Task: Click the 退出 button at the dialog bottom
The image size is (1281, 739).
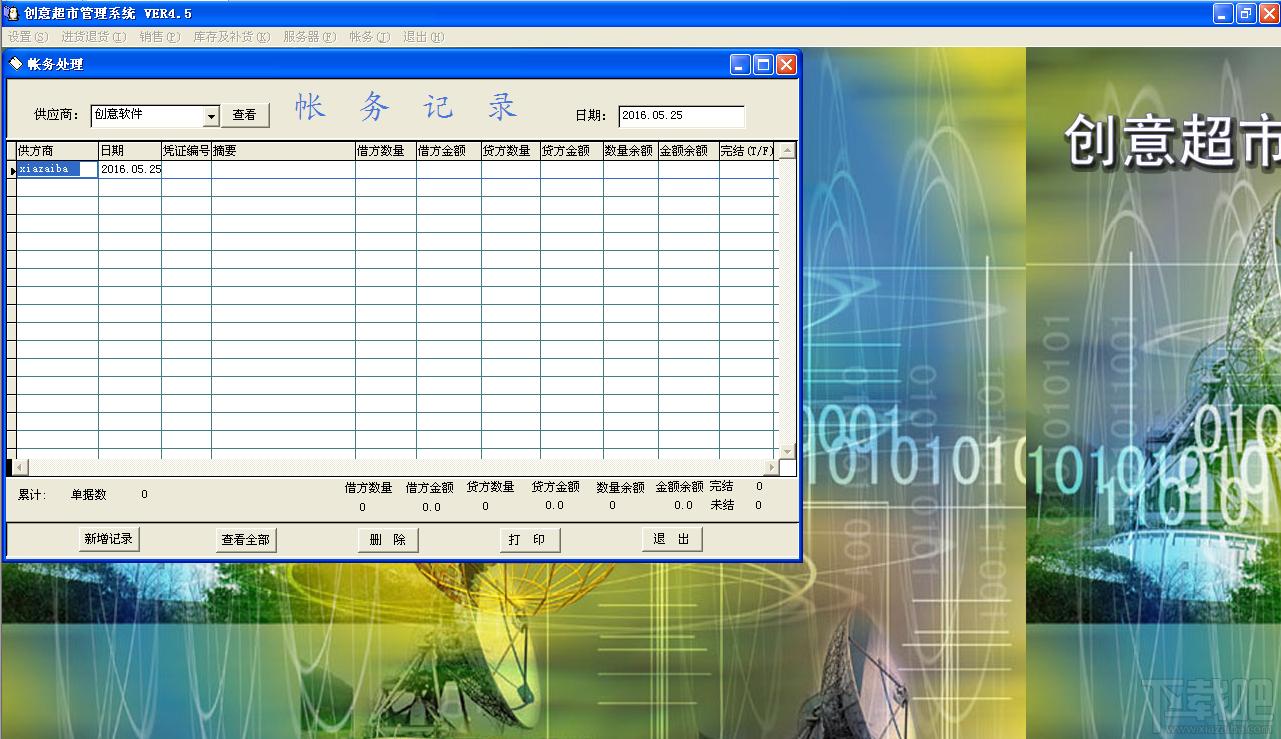Action: 672,539
